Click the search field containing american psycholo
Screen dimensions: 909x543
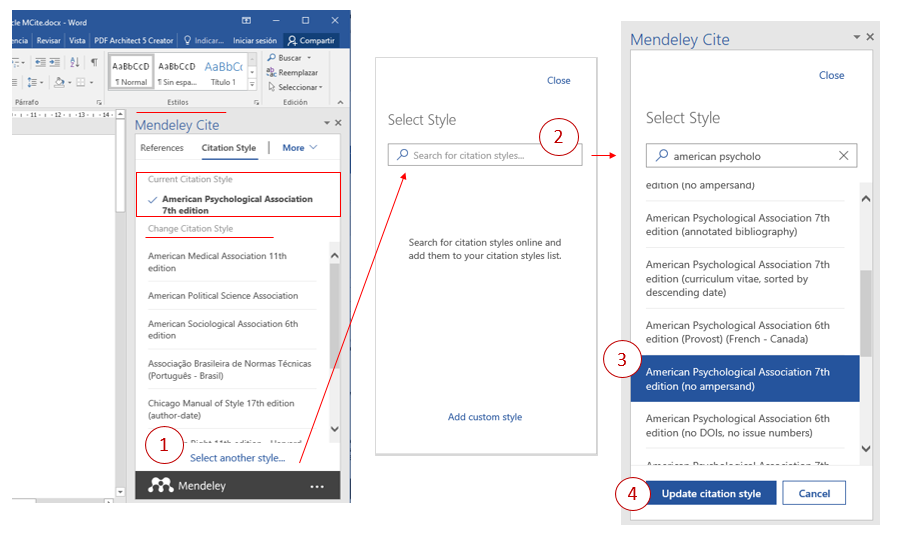pos(751,156)
